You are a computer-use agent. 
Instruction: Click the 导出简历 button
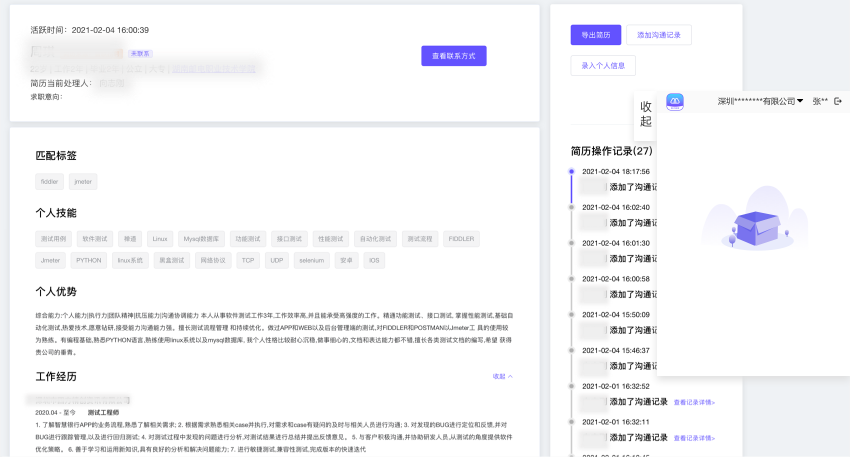[596, 35]
